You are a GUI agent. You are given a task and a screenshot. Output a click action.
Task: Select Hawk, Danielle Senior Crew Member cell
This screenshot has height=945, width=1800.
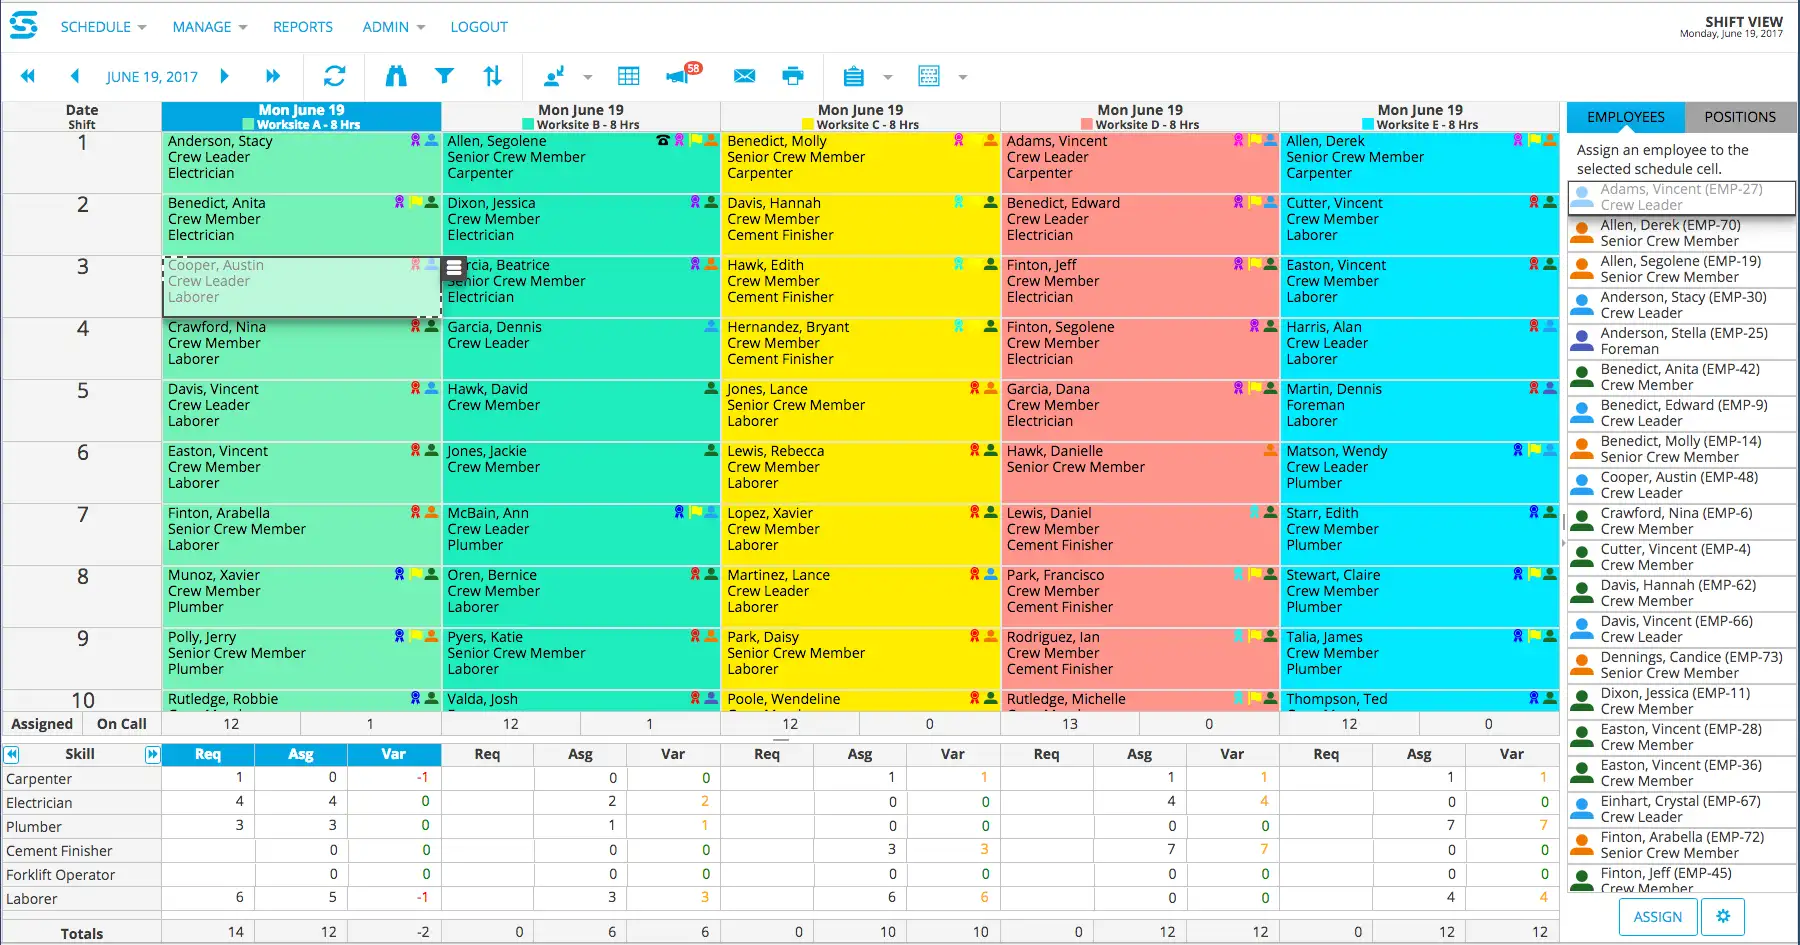click(x=1140, y=472)
